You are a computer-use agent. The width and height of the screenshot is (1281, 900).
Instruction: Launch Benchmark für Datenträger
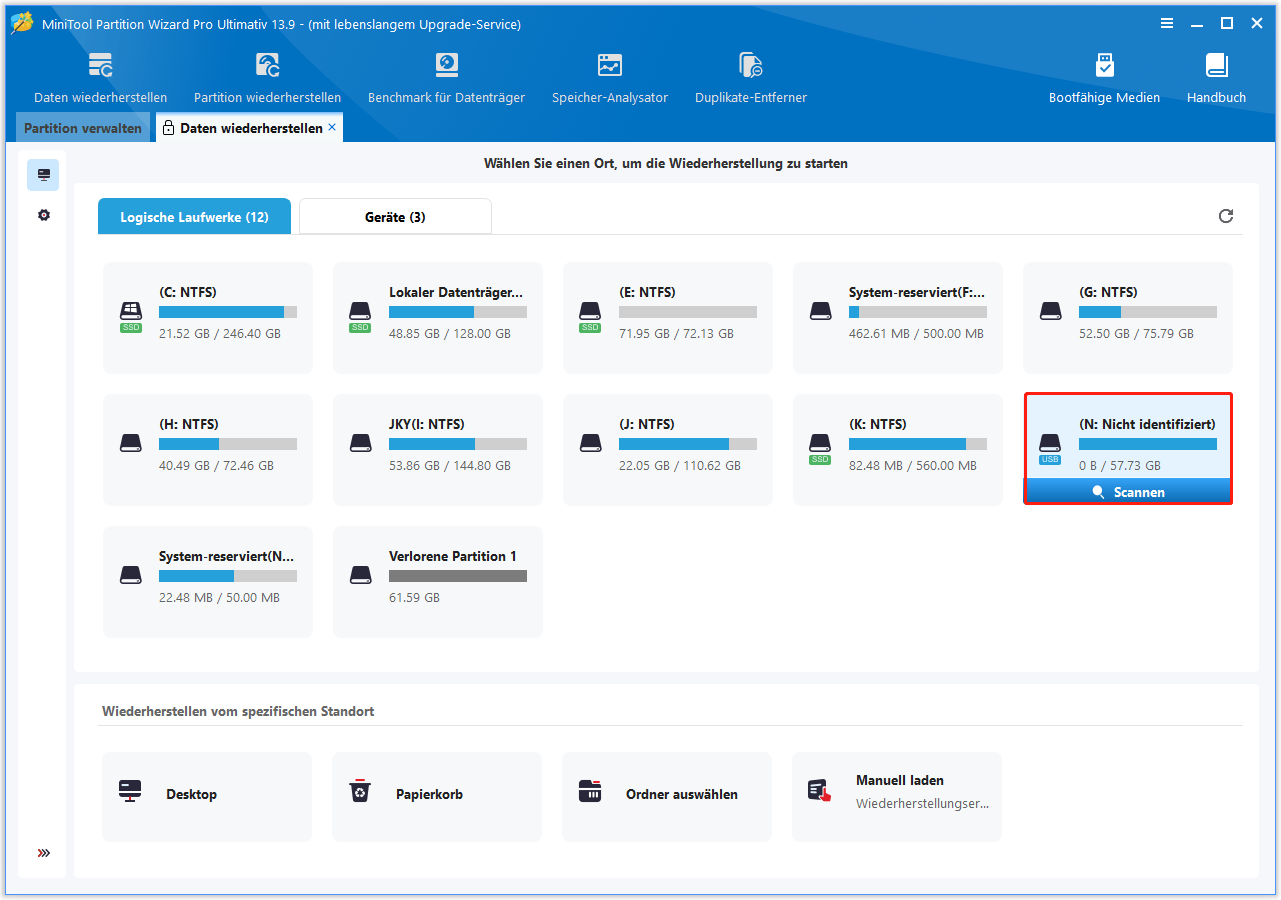tap(446, 77)
